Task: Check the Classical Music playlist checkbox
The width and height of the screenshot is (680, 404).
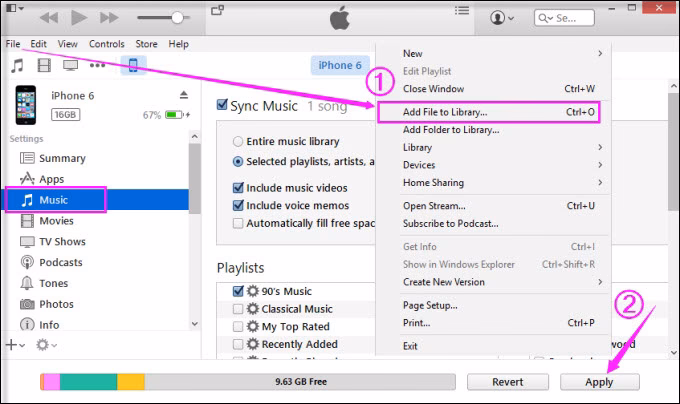Action: [x=238, y=309]
